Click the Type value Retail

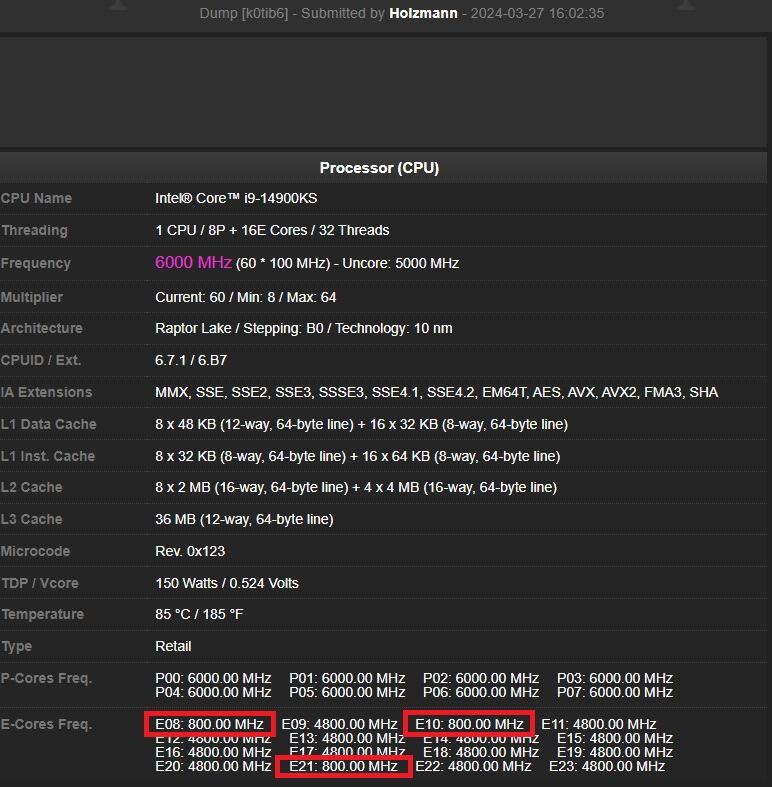click(173, 646)
